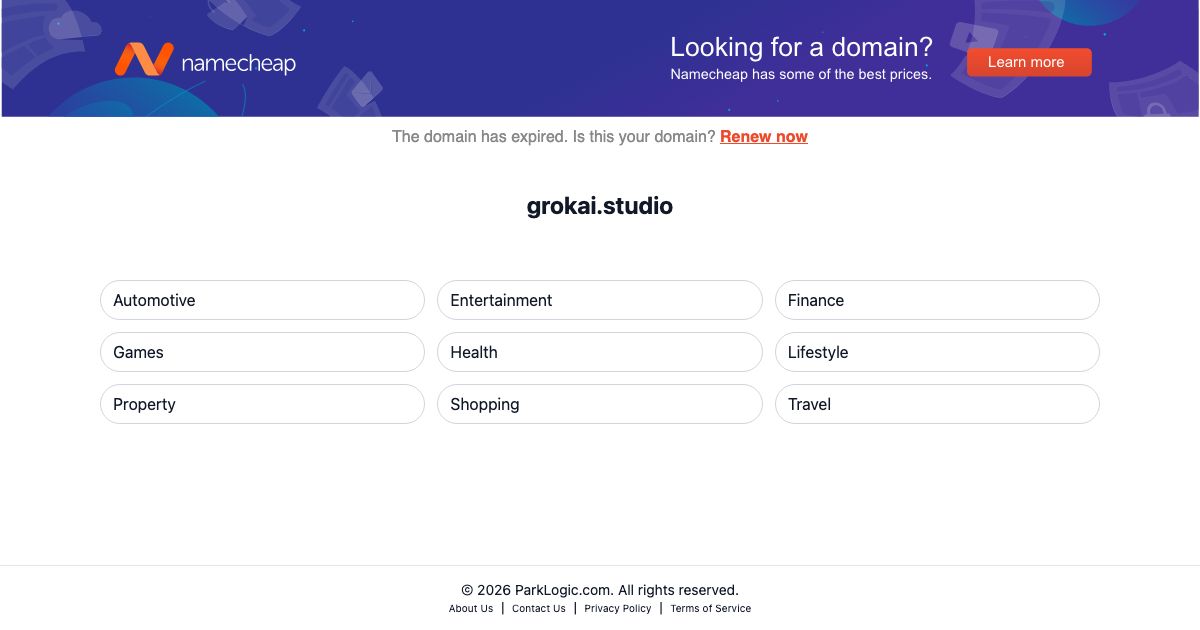Open the Finance category
This screenshot has height=630, width=1200.
[937, 300]
